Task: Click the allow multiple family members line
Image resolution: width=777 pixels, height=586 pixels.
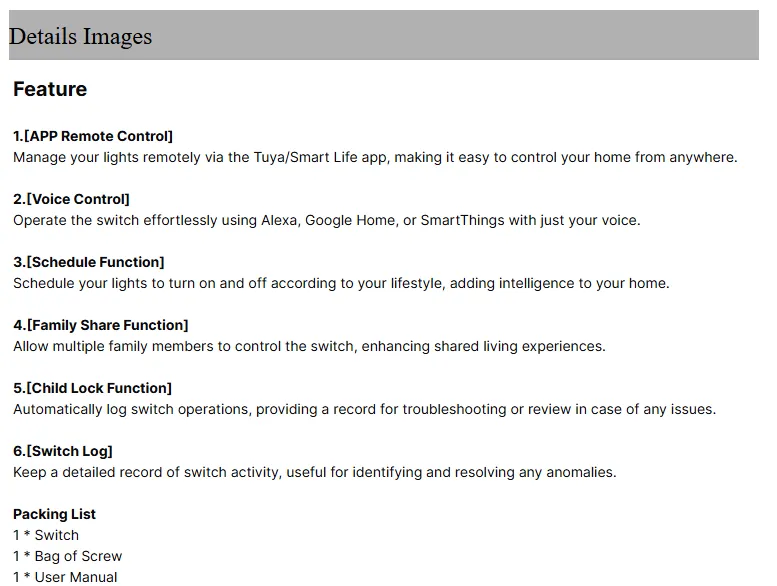Action: 309,346
